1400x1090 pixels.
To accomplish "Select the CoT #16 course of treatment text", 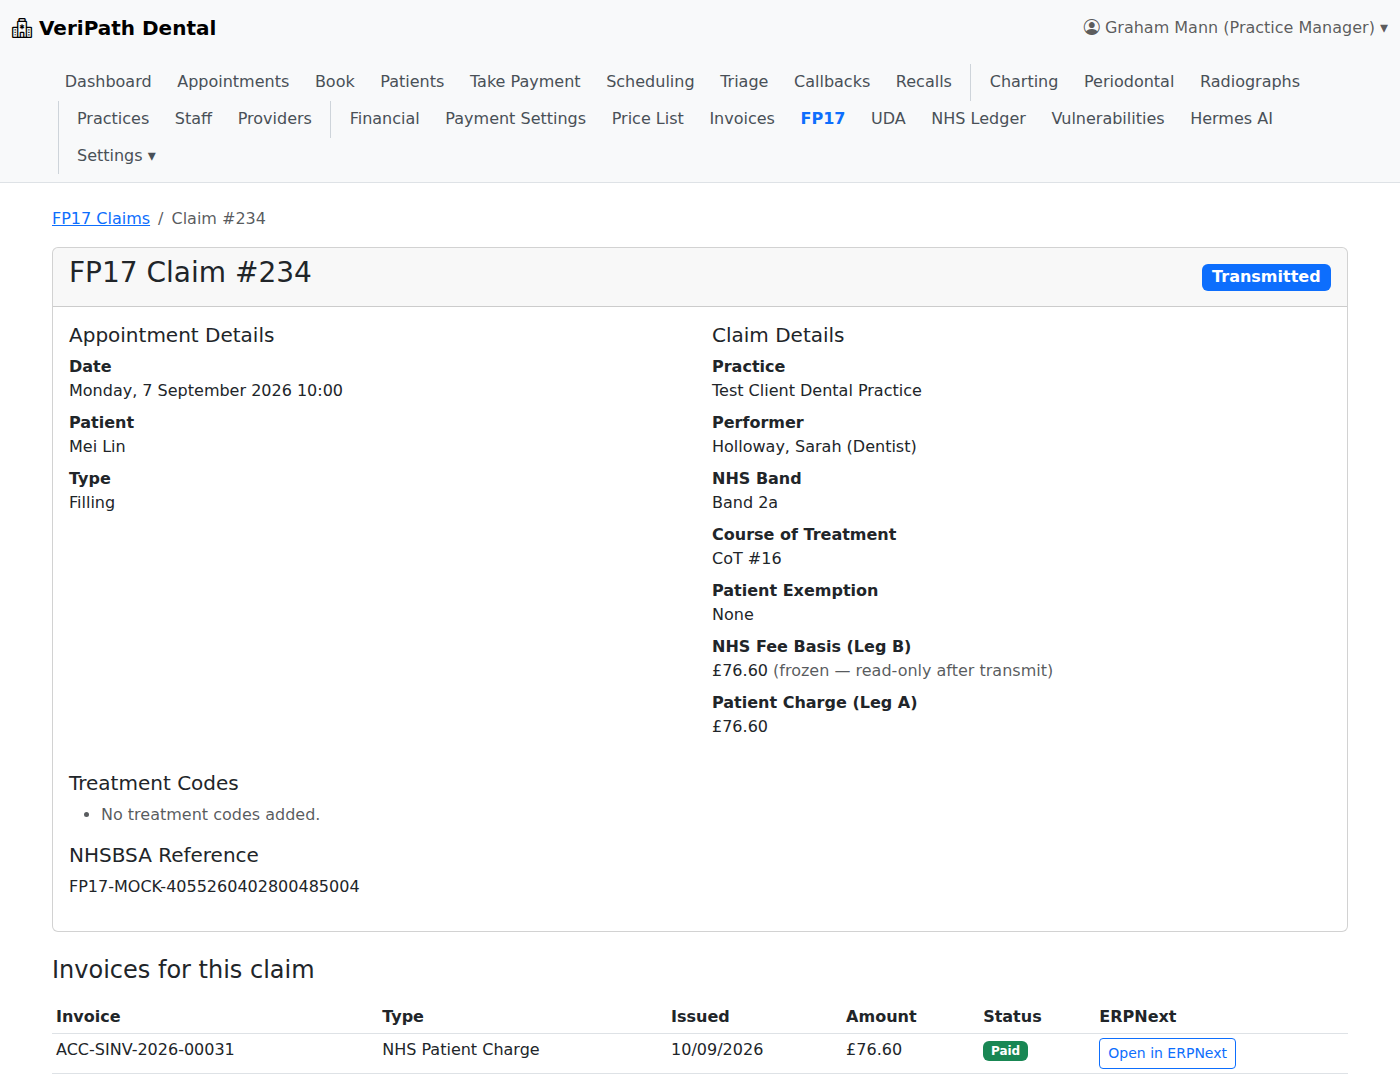I will tap(747, 558).
